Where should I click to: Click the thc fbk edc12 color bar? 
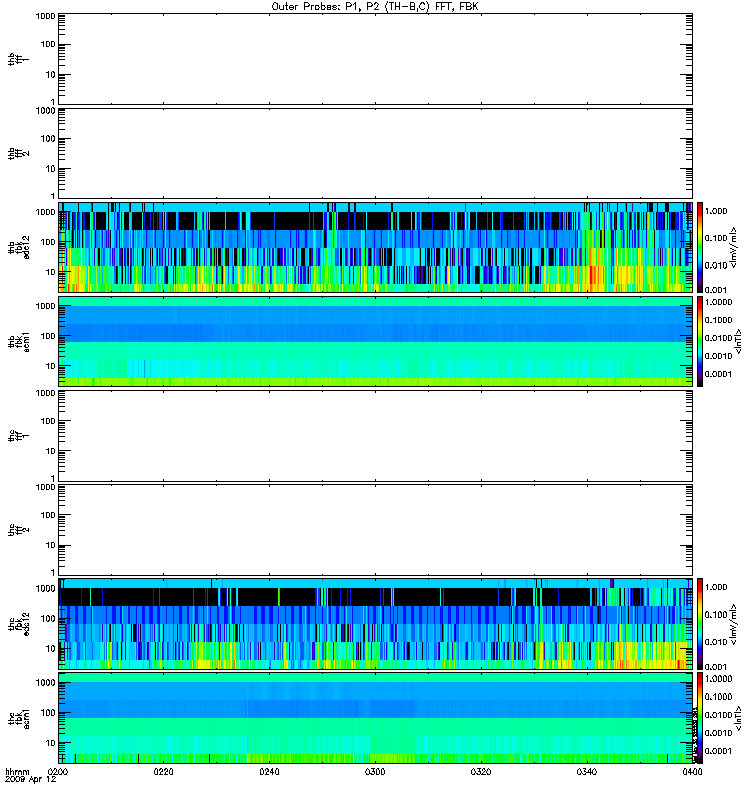[x=700, y=624]
